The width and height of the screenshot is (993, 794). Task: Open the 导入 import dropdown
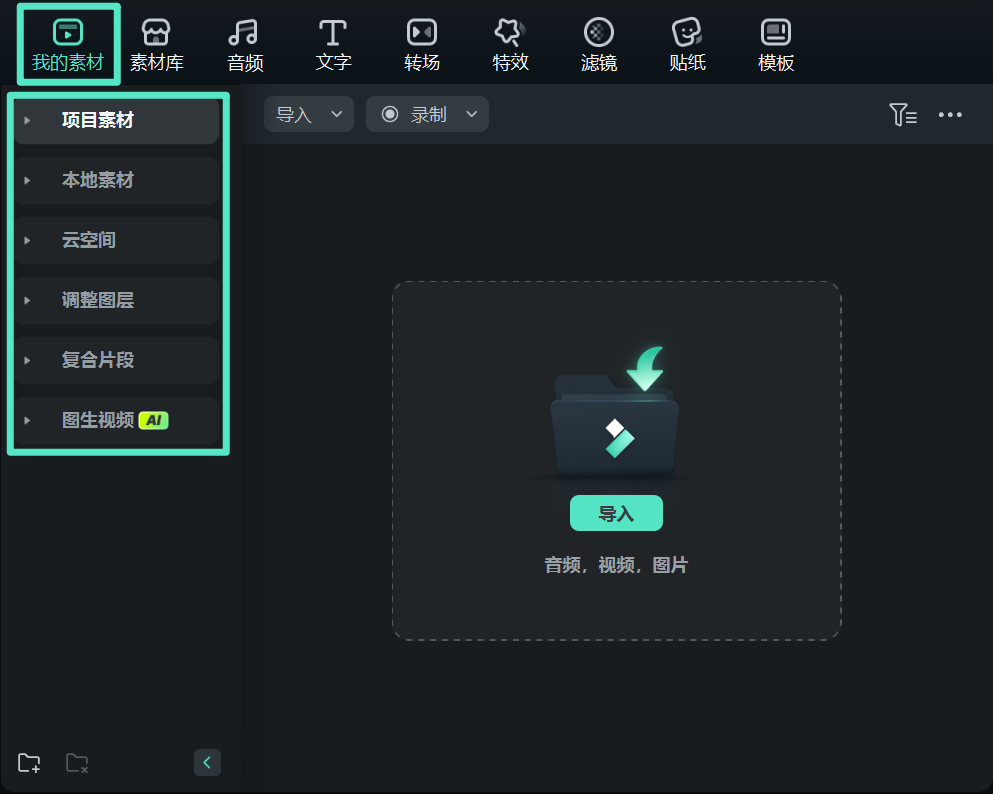(x=309, y=115)
